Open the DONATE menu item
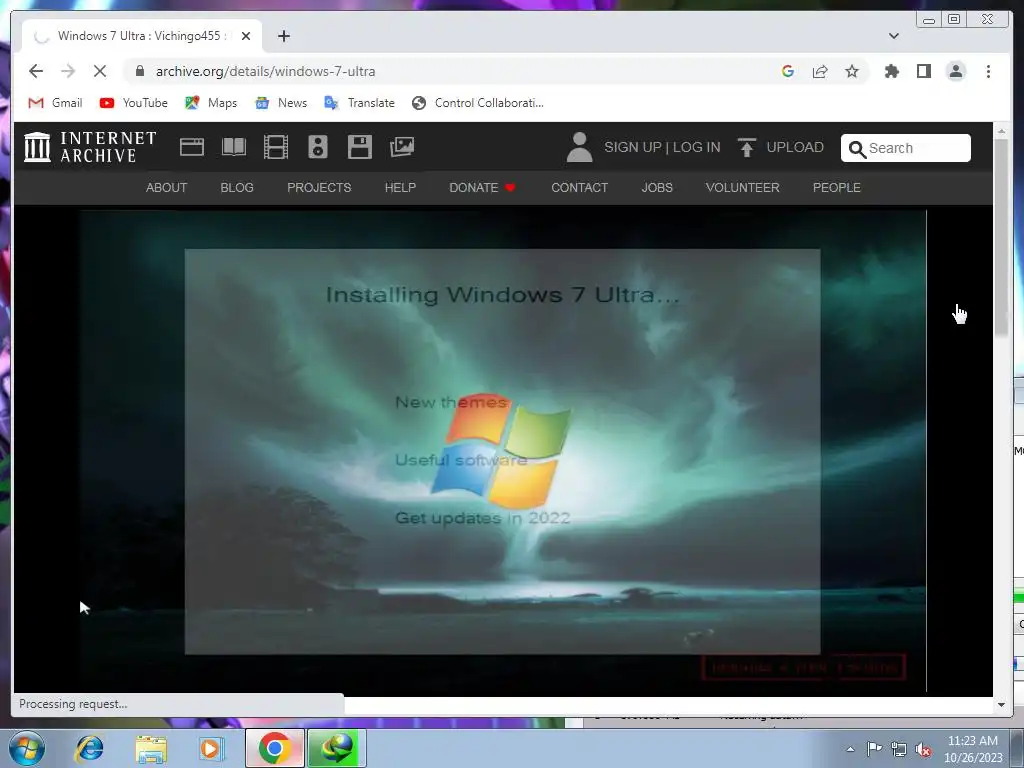The image size is (1024, 768). tap(483, 187)
